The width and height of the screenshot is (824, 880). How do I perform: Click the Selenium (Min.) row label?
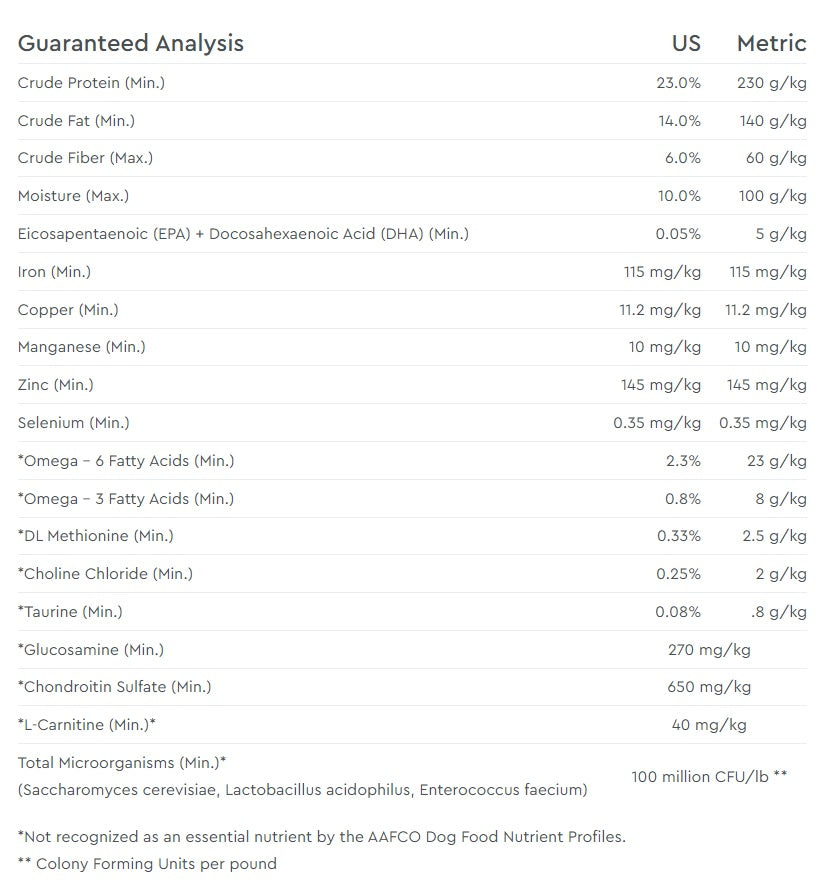click(x=74, y=423)
